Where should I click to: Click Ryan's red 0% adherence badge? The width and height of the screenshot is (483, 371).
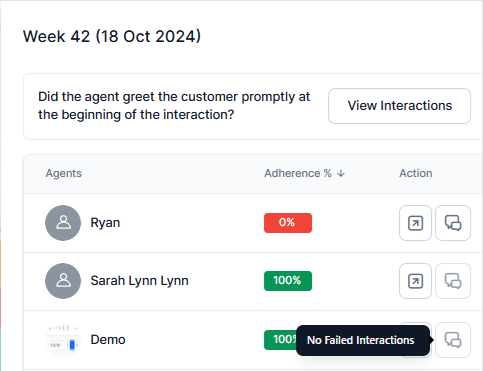(x=288, y=223)
